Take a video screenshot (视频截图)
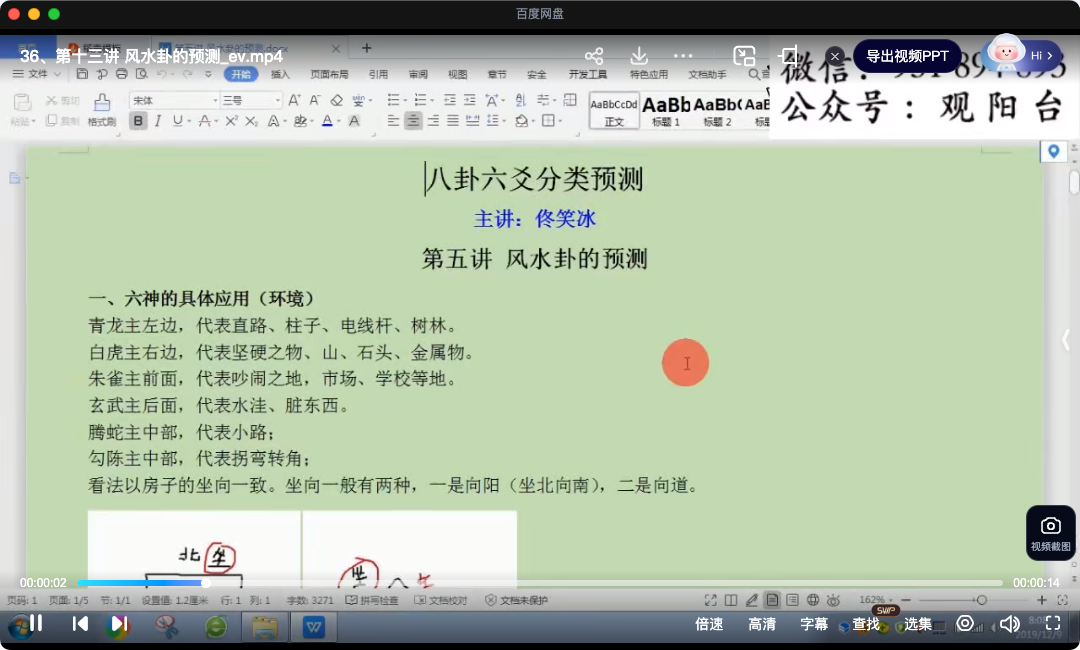The image size is (1080, 650). point(1050,532)
